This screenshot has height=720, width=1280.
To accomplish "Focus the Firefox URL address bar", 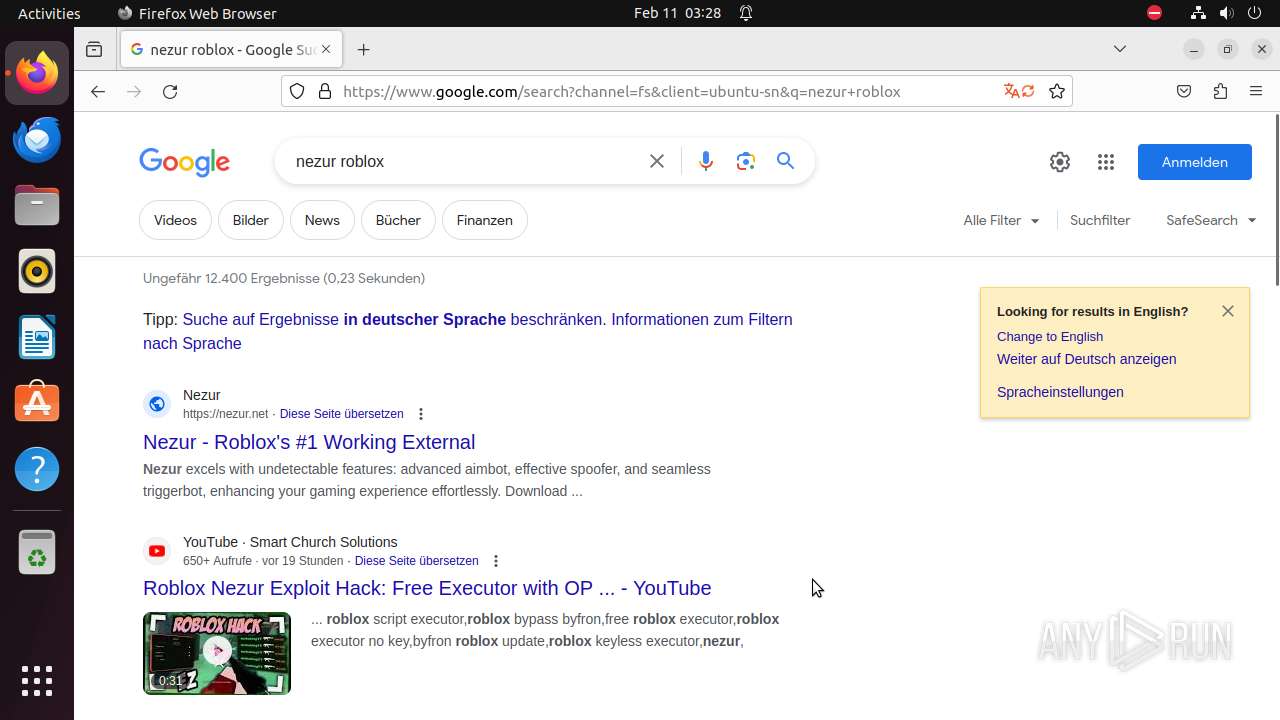I will 668,91.
